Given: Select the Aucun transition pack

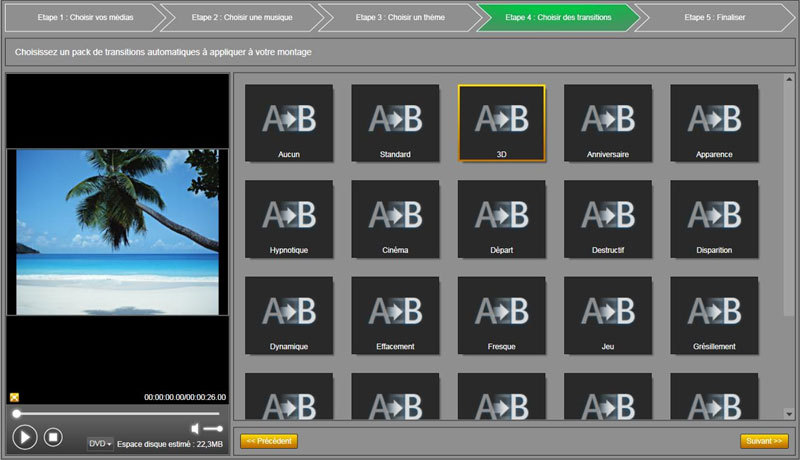Looking at the screenshot, I should point(289,122).
